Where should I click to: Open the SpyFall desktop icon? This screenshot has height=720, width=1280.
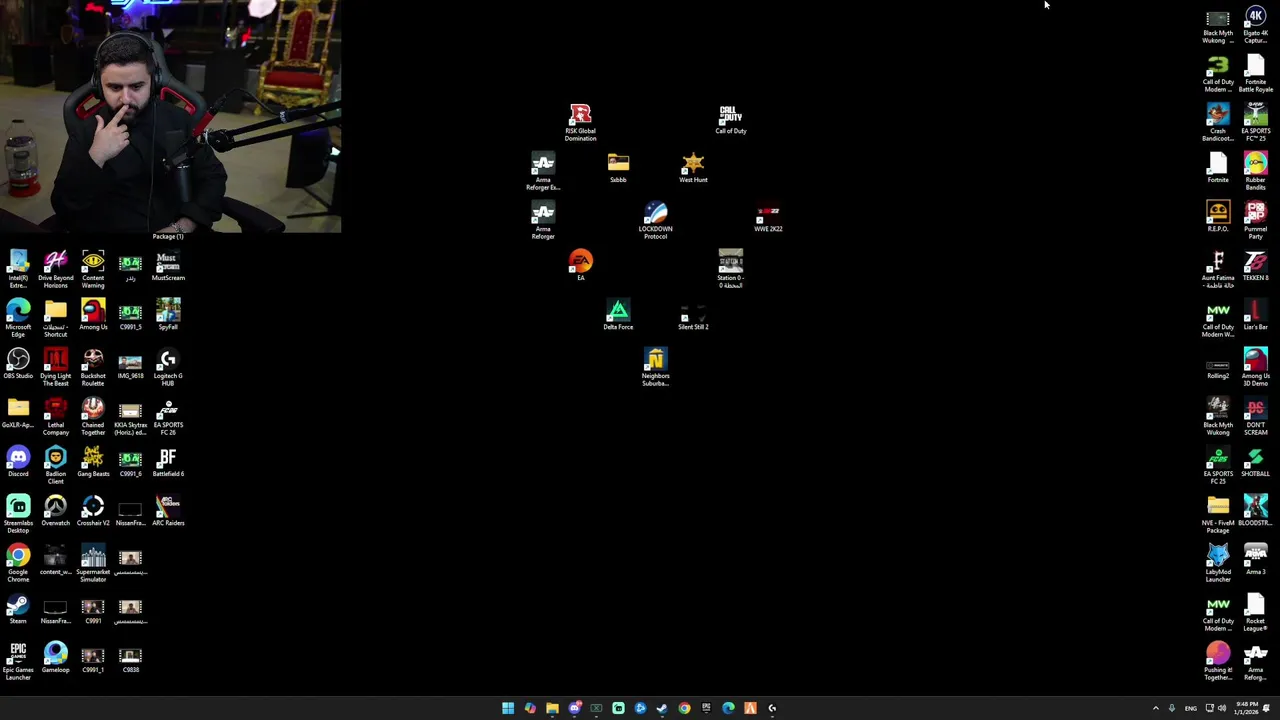(168, 315)
